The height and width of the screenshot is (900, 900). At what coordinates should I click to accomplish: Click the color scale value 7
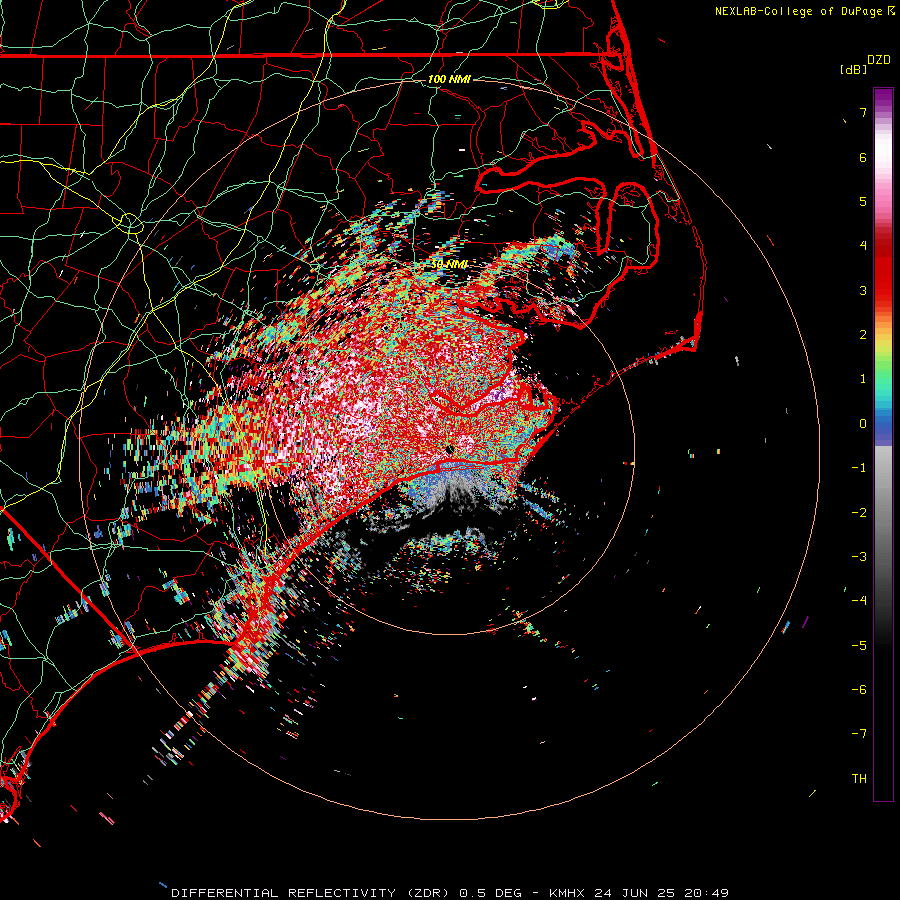[x=863, y=112]
